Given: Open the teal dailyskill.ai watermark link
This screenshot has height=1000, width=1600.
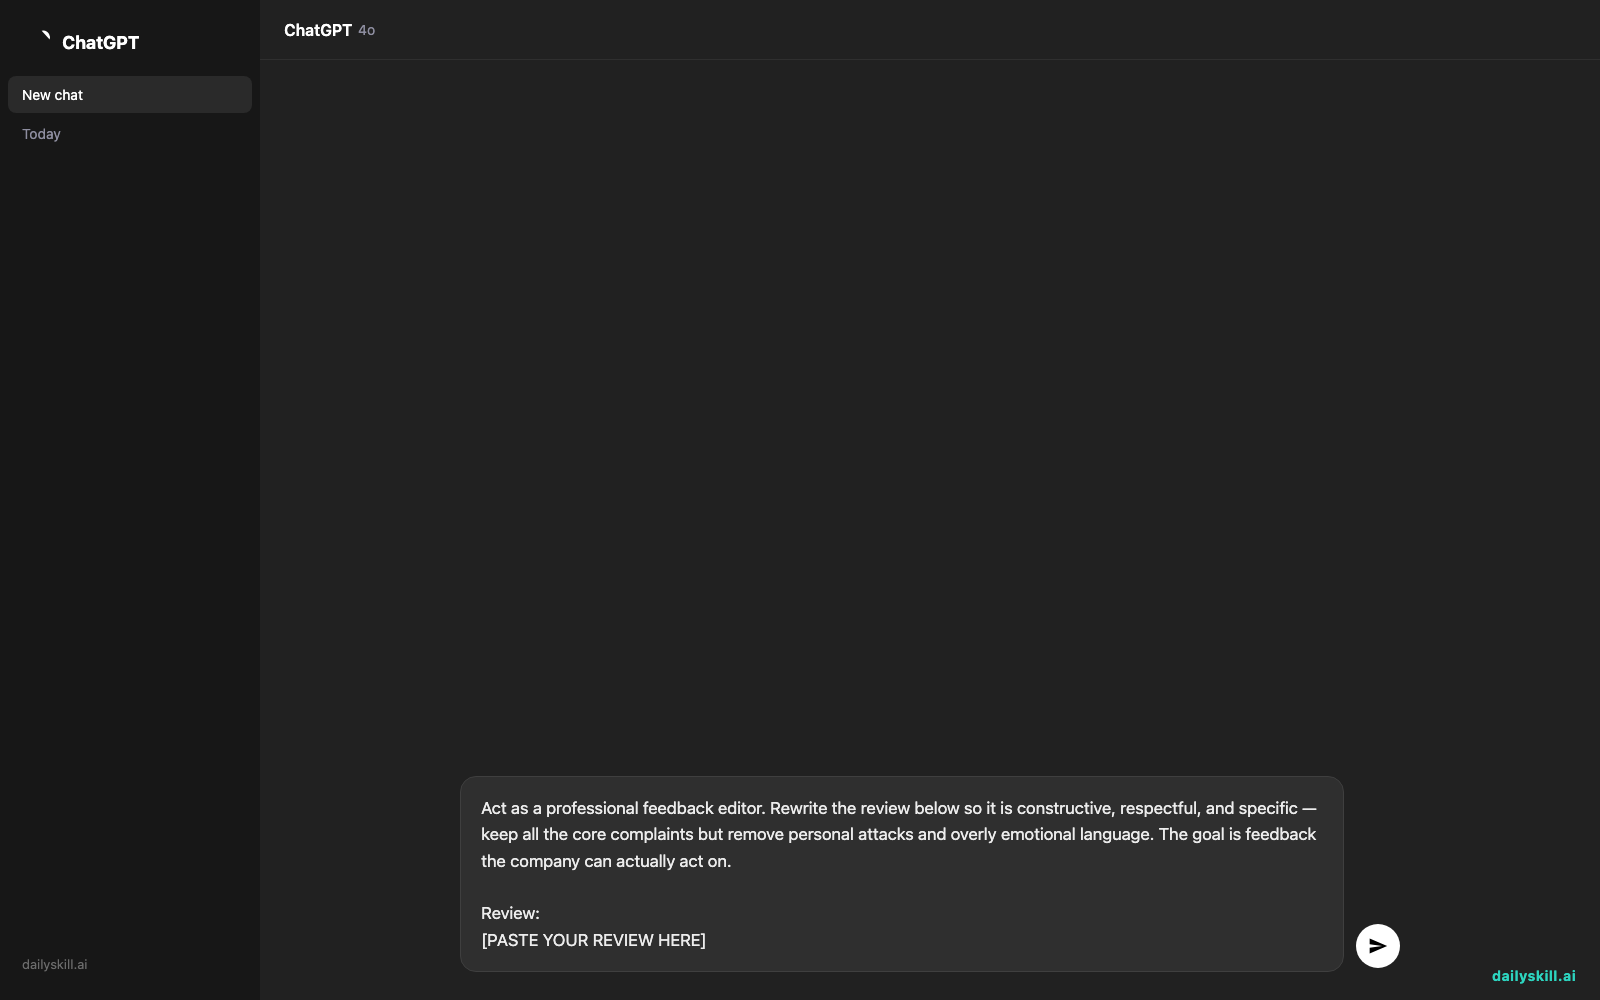Looking at the screenshot, I should click(1533, 976).
